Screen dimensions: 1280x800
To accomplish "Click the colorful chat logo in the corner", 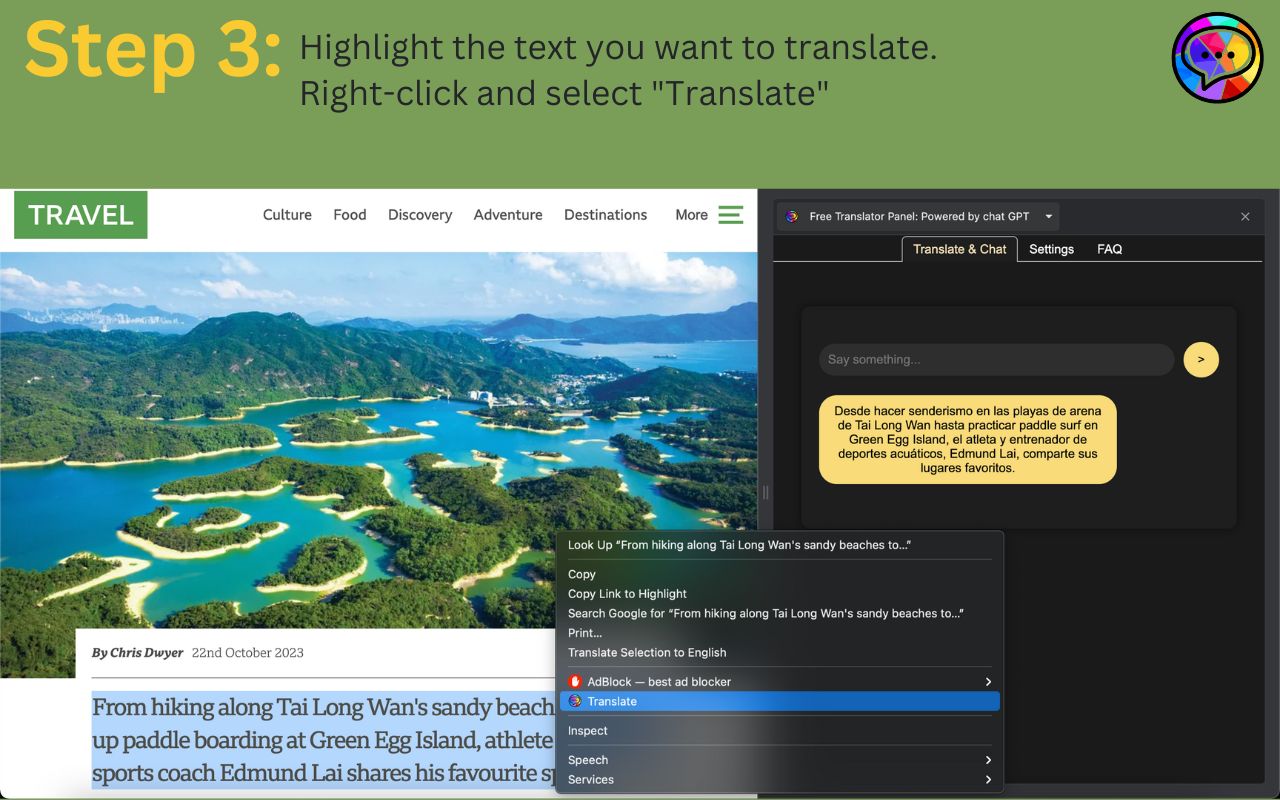I will pyautogui.click(x=1217, y=57).
